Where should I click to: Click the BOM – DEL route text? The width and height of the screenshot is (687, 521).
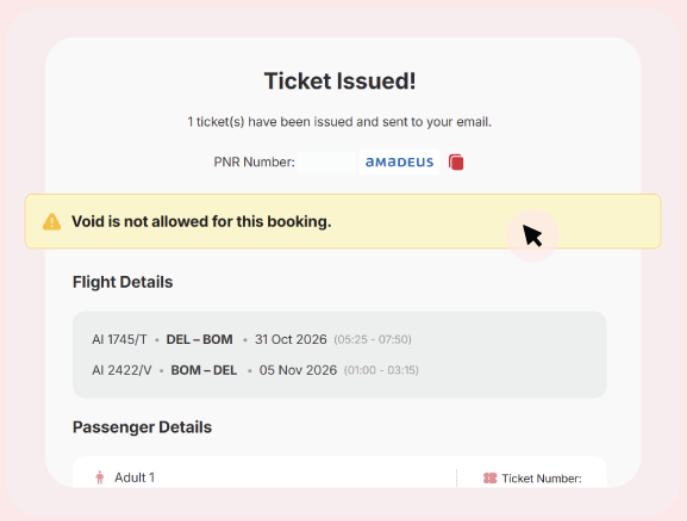(204, 370)
